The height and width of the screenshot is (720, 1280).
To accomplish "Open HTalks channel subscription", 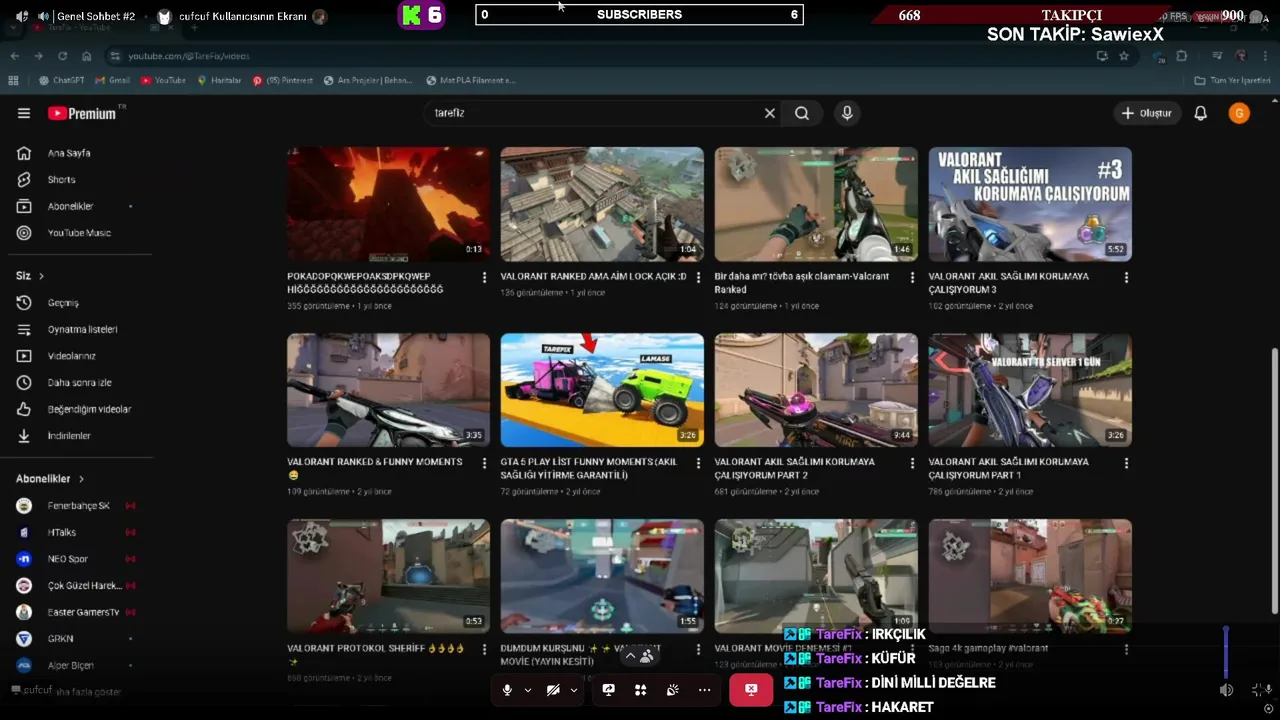I will (x=76, y=532).
